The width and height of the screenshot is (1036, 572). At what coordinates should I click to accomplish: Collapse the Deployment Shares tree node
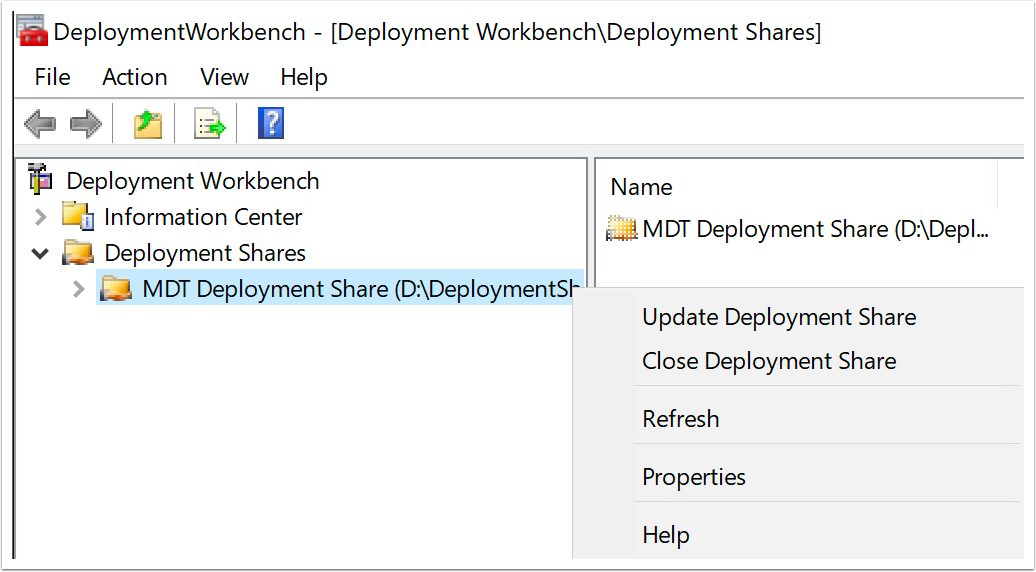41,253
